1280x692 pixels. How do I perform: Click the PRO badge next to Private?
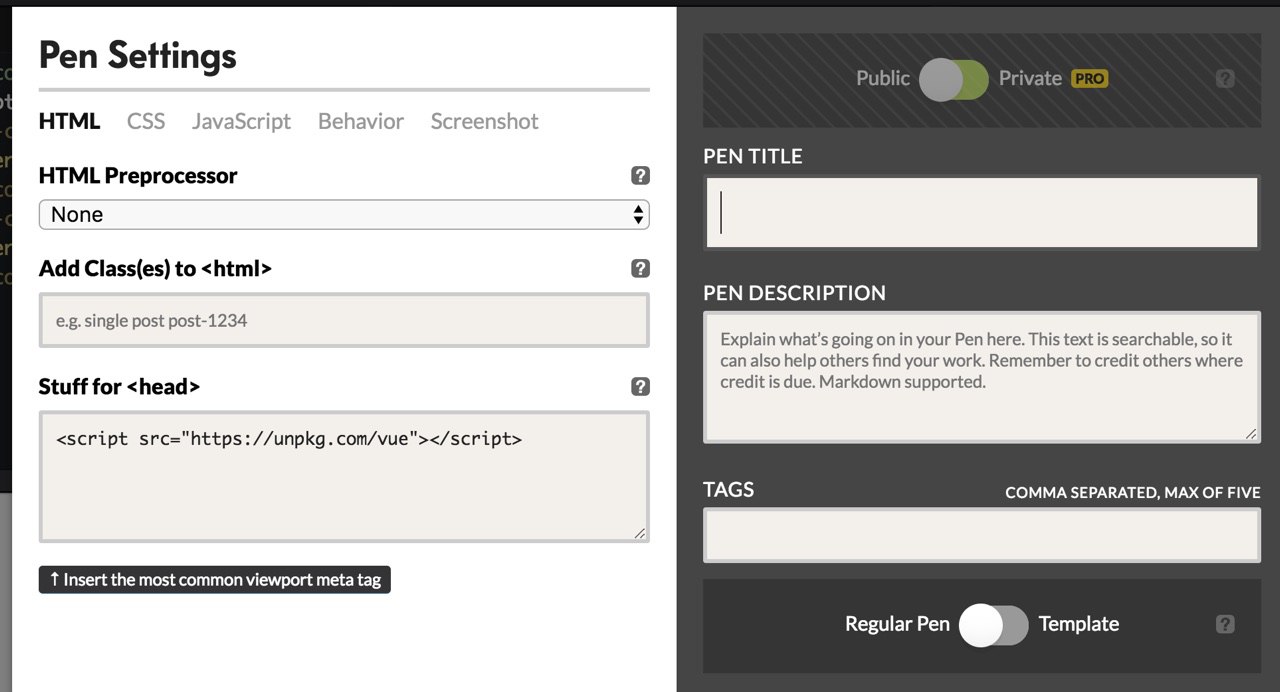[x=1089, y=79]
